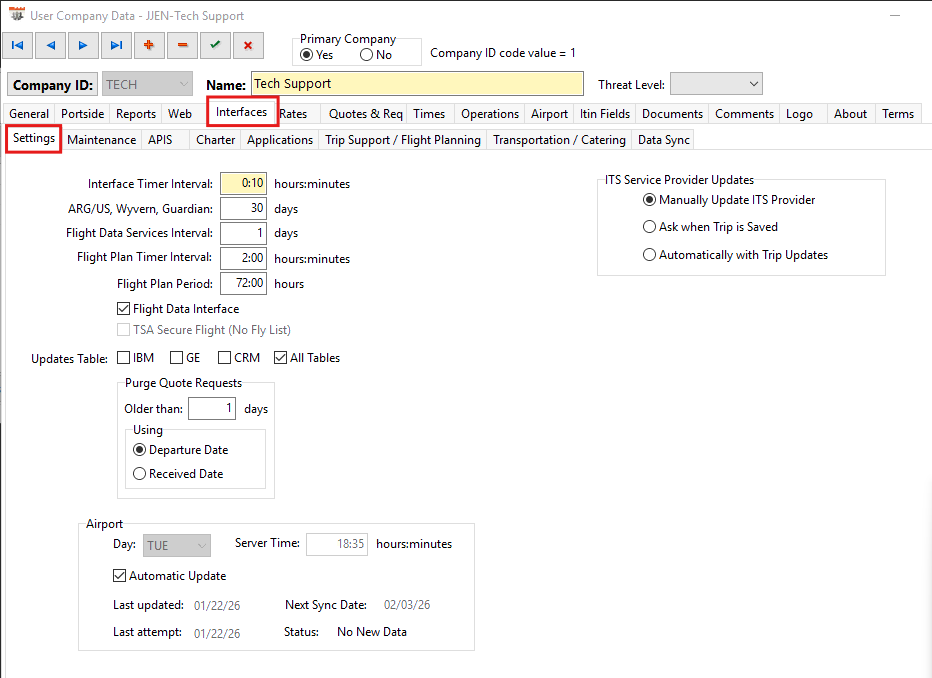Viewport: 932px width, 678px height.
Task: Click the Interface Timer Interval field
Action: [x=242, y=184]
